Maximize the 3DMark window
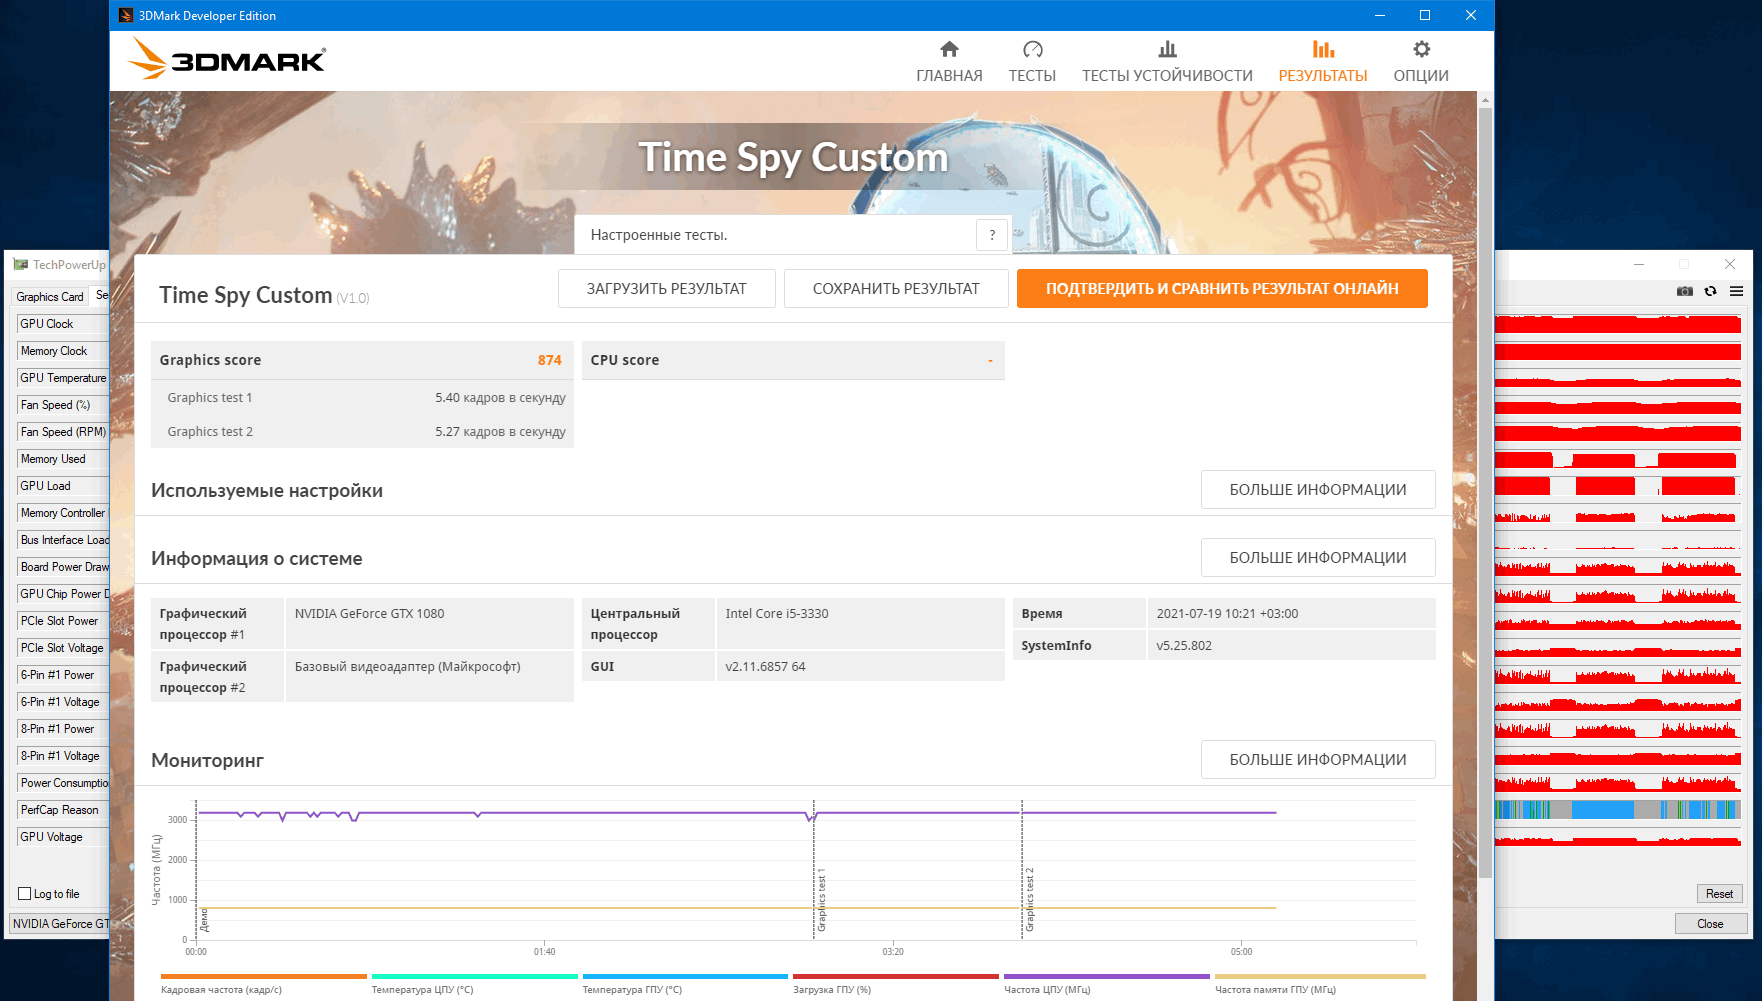 coord(1425,15)
